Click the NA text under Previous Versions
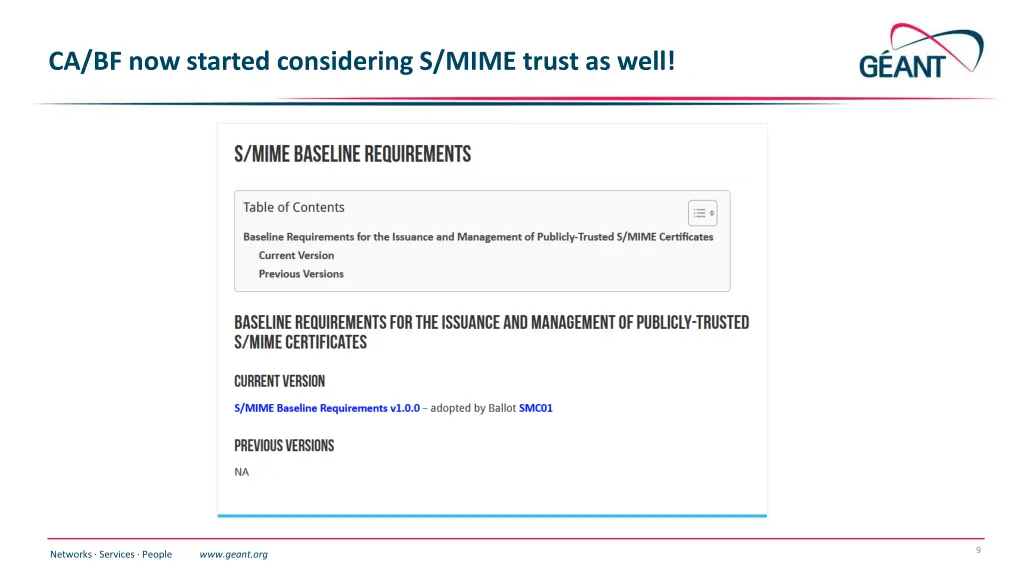1024x576 pixels. coord(242,472)
